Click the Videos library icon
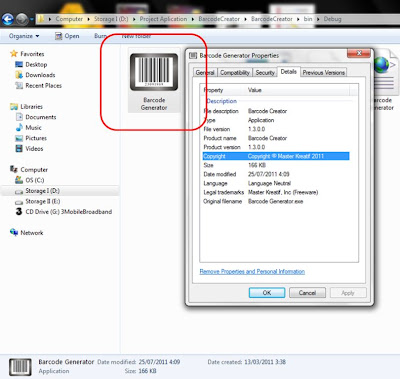Viewport: 400px width, 379px height. coord(19,149)
